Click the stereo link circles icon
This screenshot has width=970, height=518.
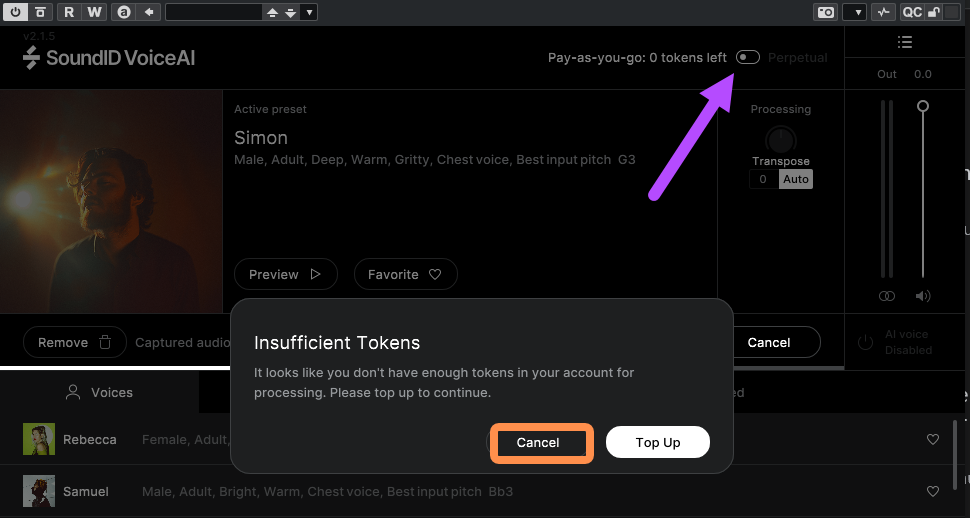pyautogui.click(x=886, y=296)
